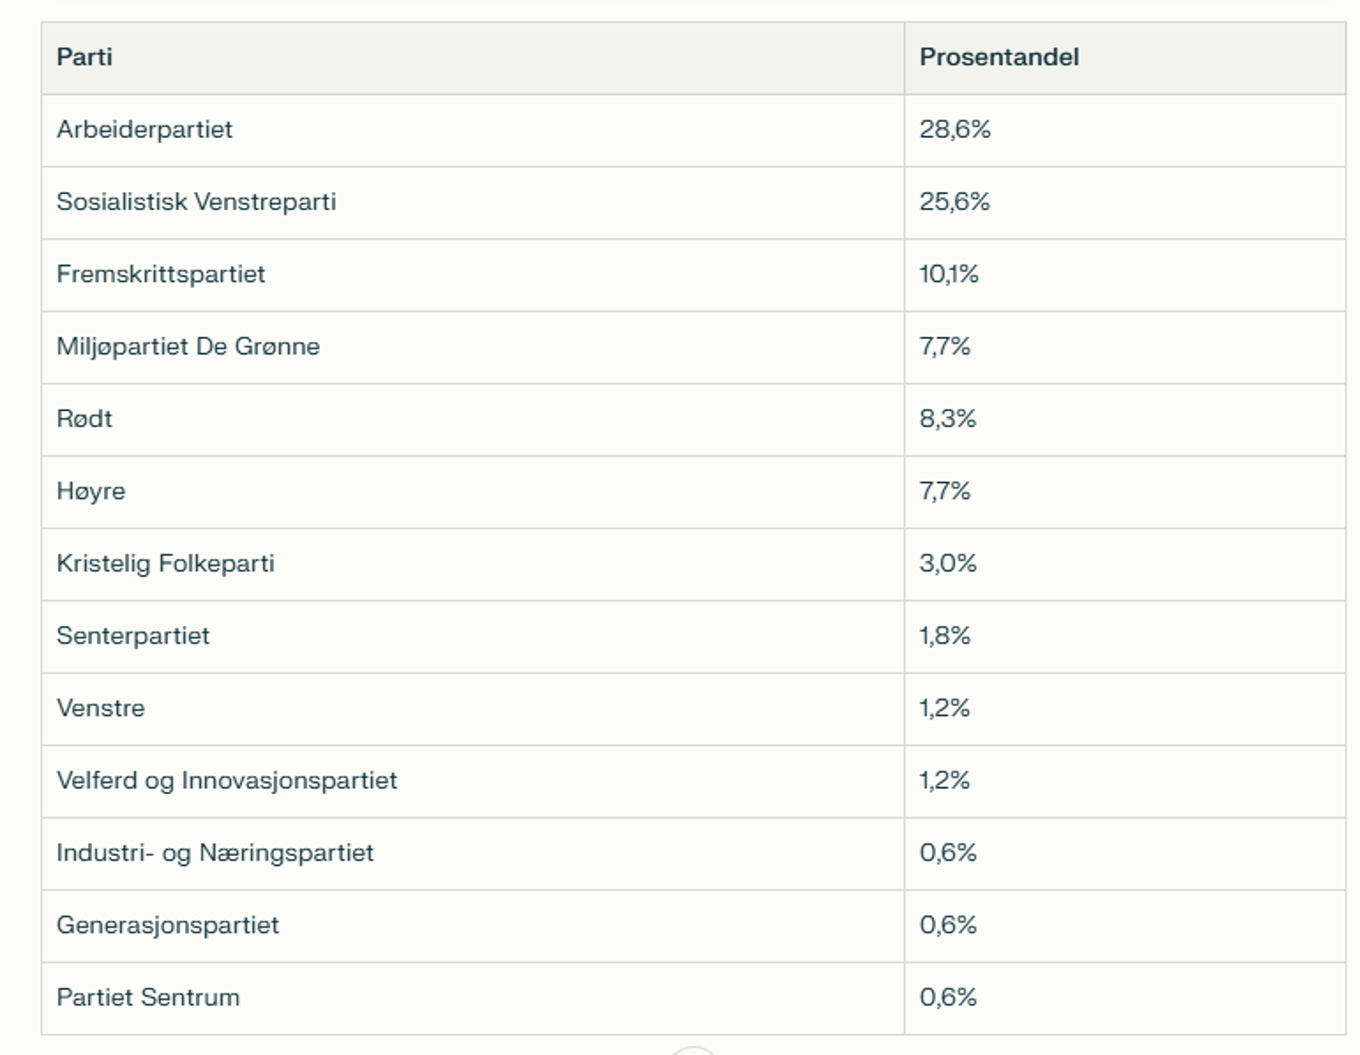Click the 10,1% percentage value

click(x=949, y=274)
